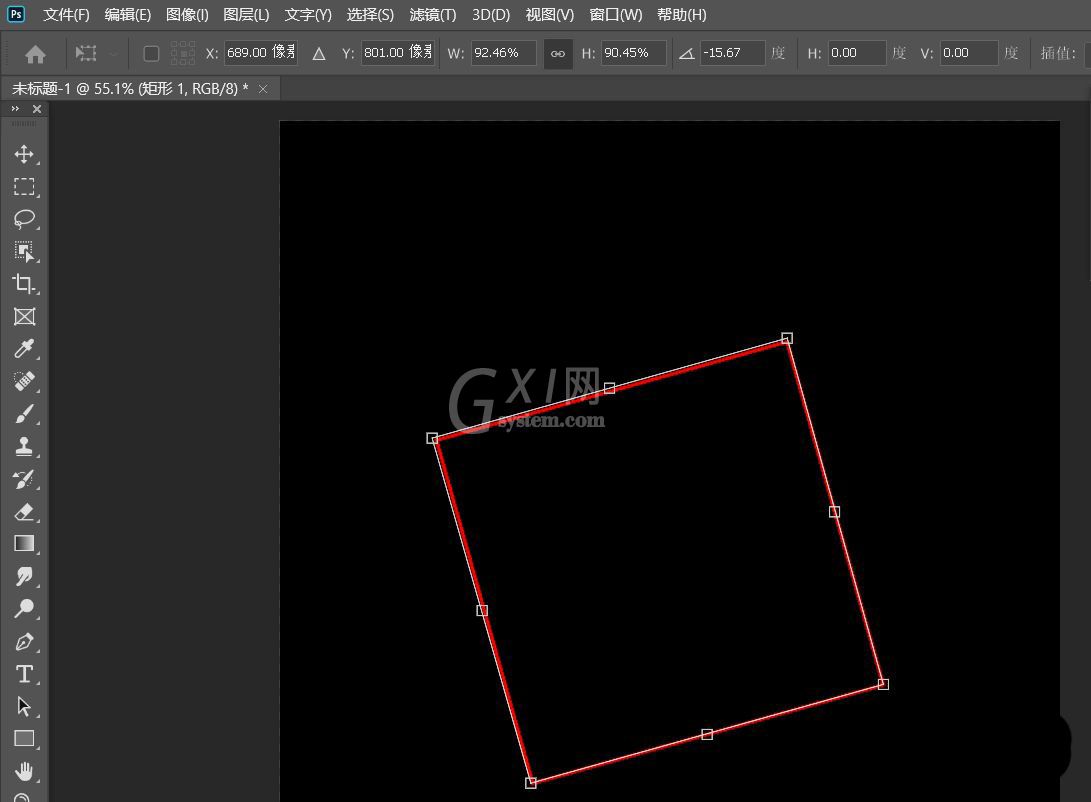Select the Lasso tool
1091x802 pixels.
(24, 219)
